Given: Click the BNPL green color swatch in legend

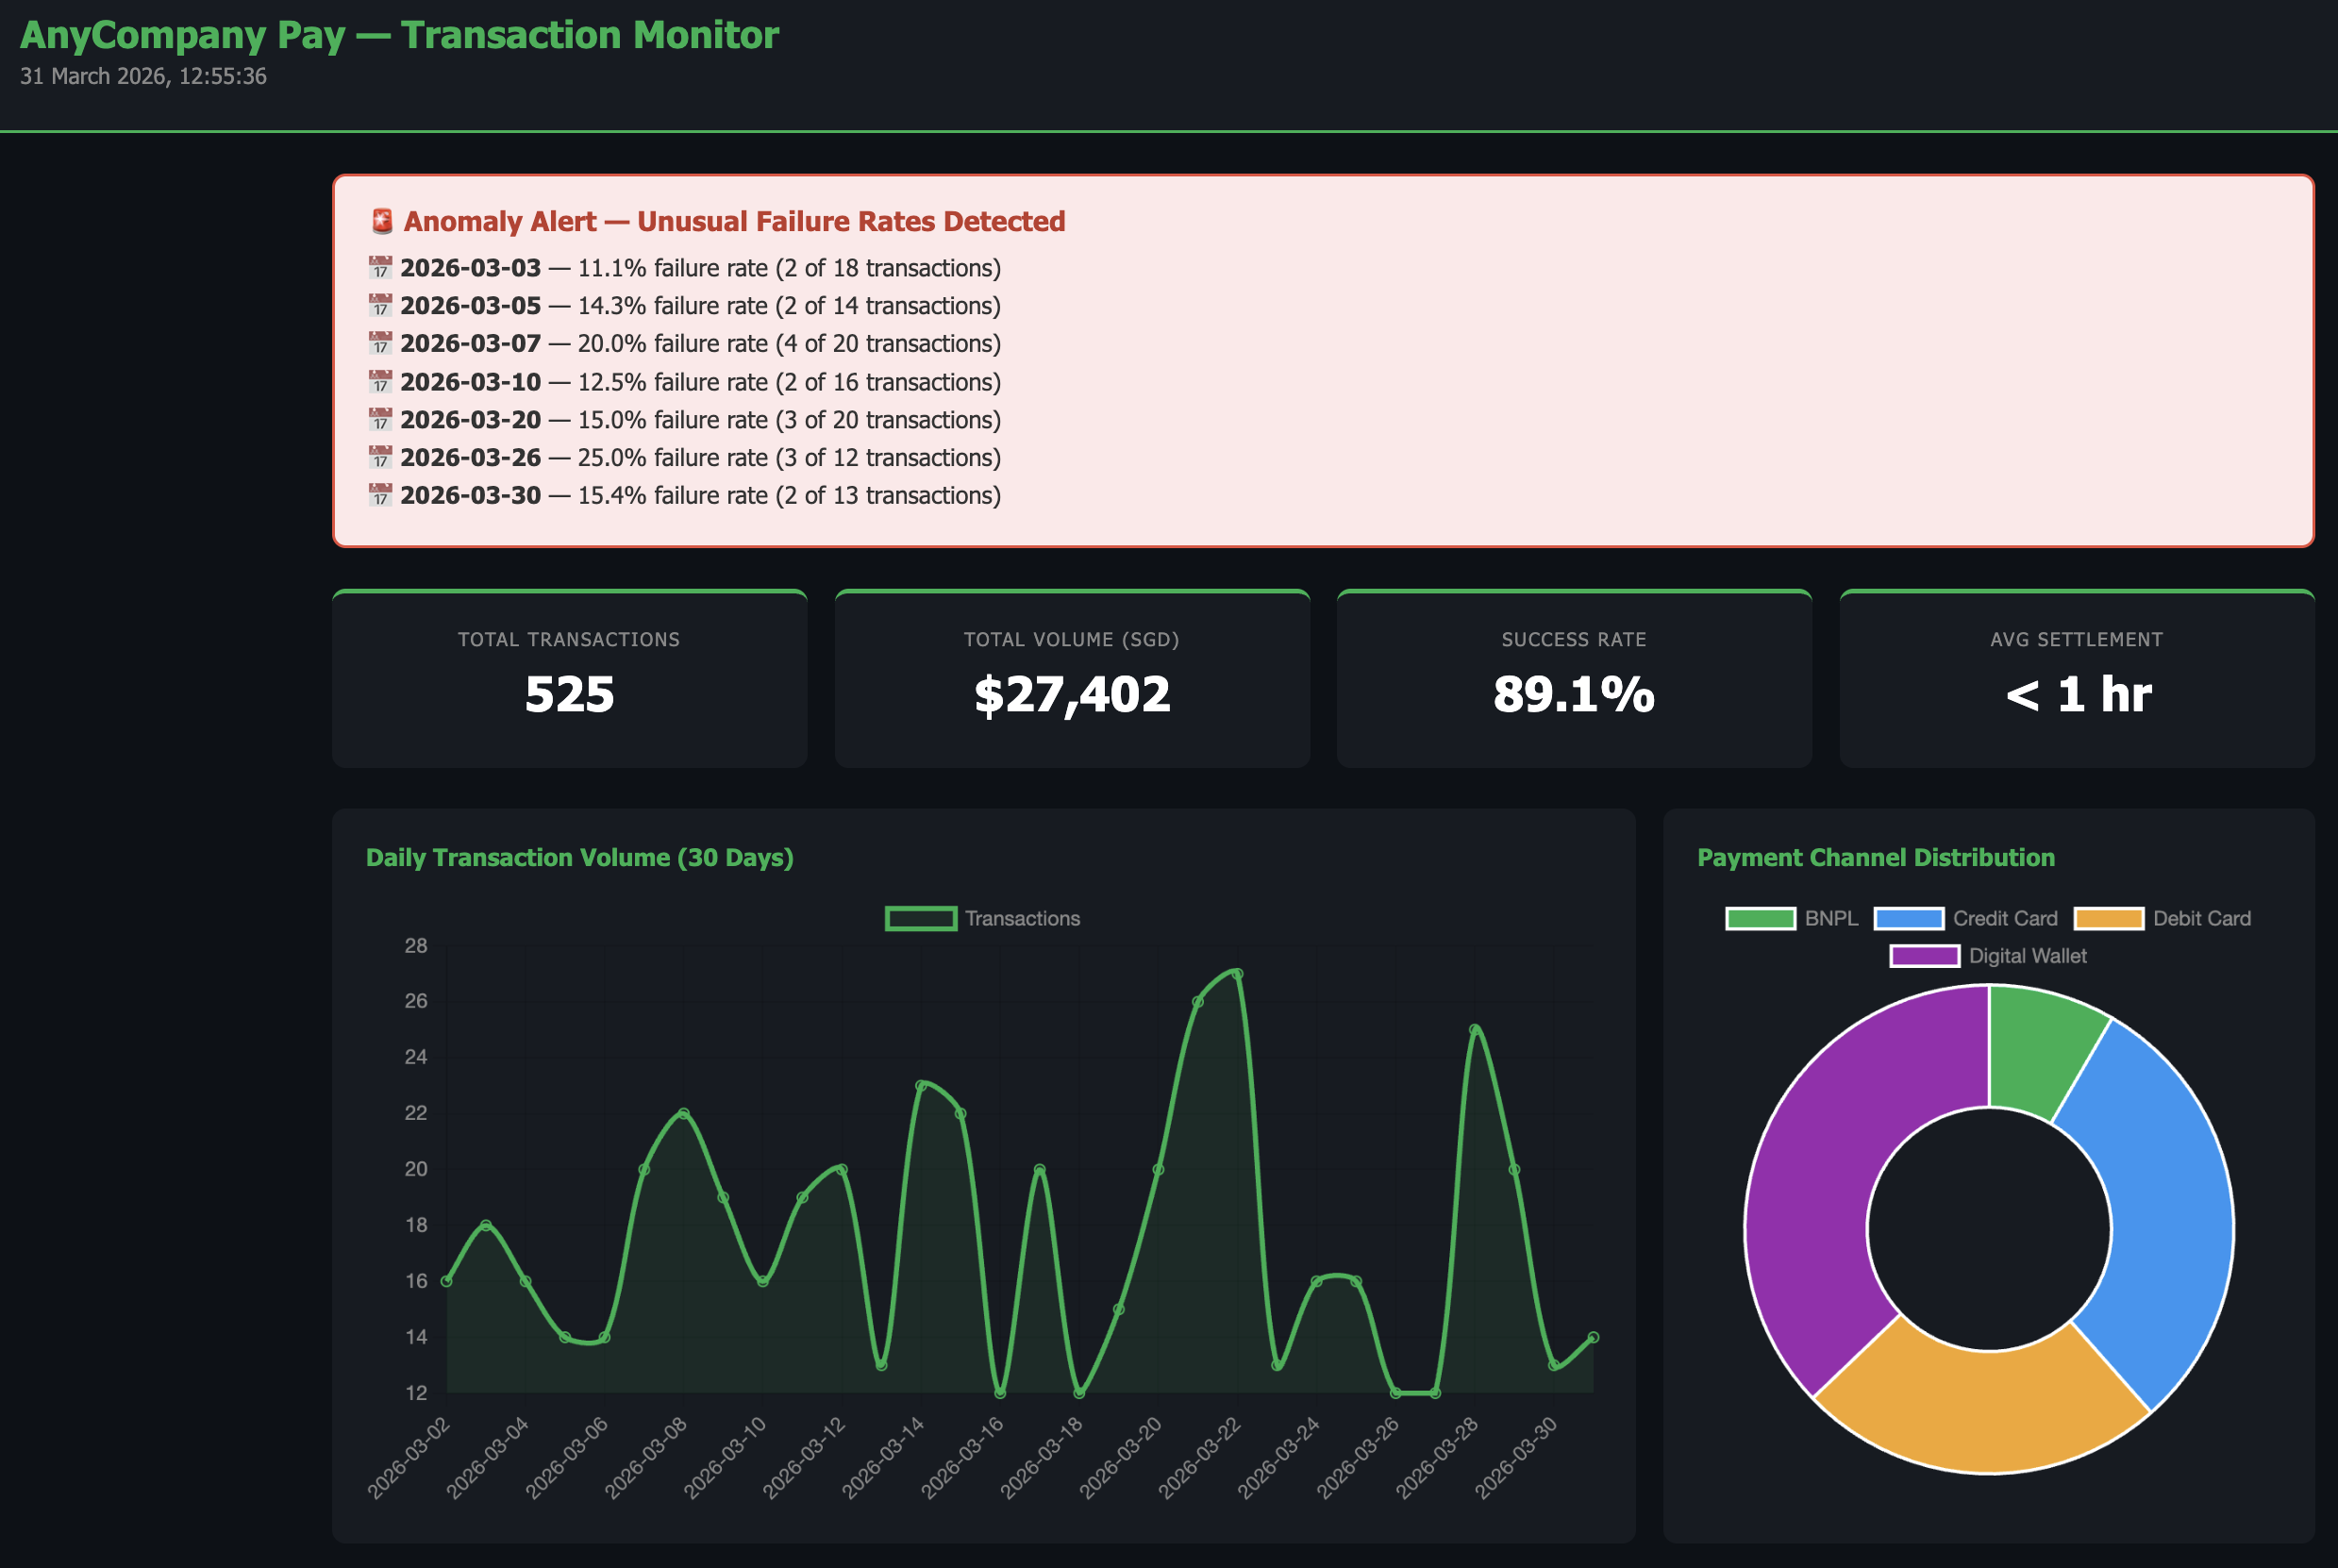Looking at the screenshot, I should pos(1760,918).
